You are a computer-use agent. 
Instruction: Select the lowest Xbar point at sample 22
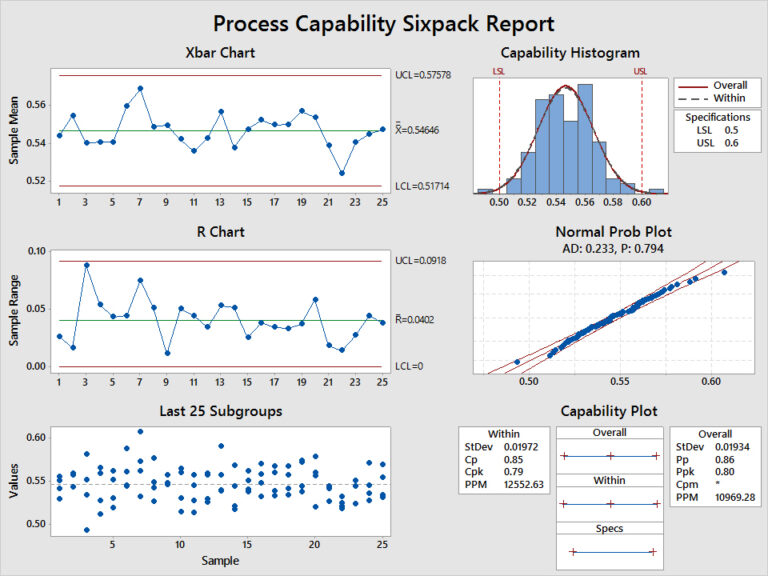pyautogui.click(x=342, y=173)
